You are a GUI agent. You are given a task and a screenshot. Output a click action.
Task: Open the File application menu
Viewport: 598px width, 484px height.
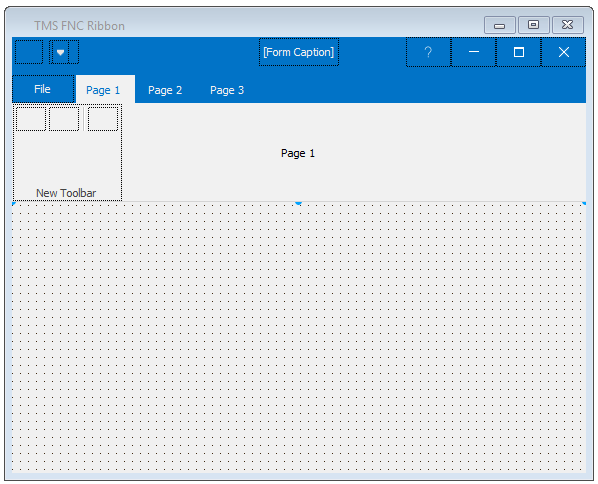click(x=43, y=89)
